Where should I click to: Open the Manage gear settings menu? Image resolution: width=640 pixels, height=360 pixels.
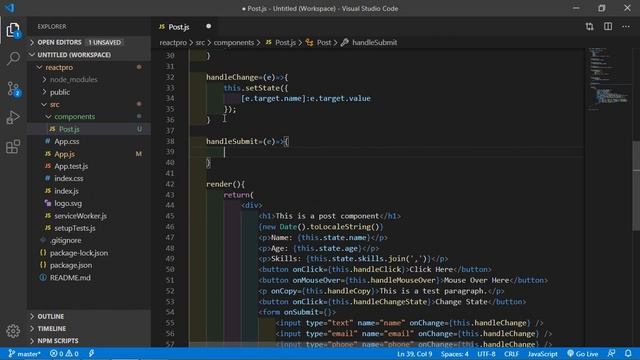click(13, 331)
